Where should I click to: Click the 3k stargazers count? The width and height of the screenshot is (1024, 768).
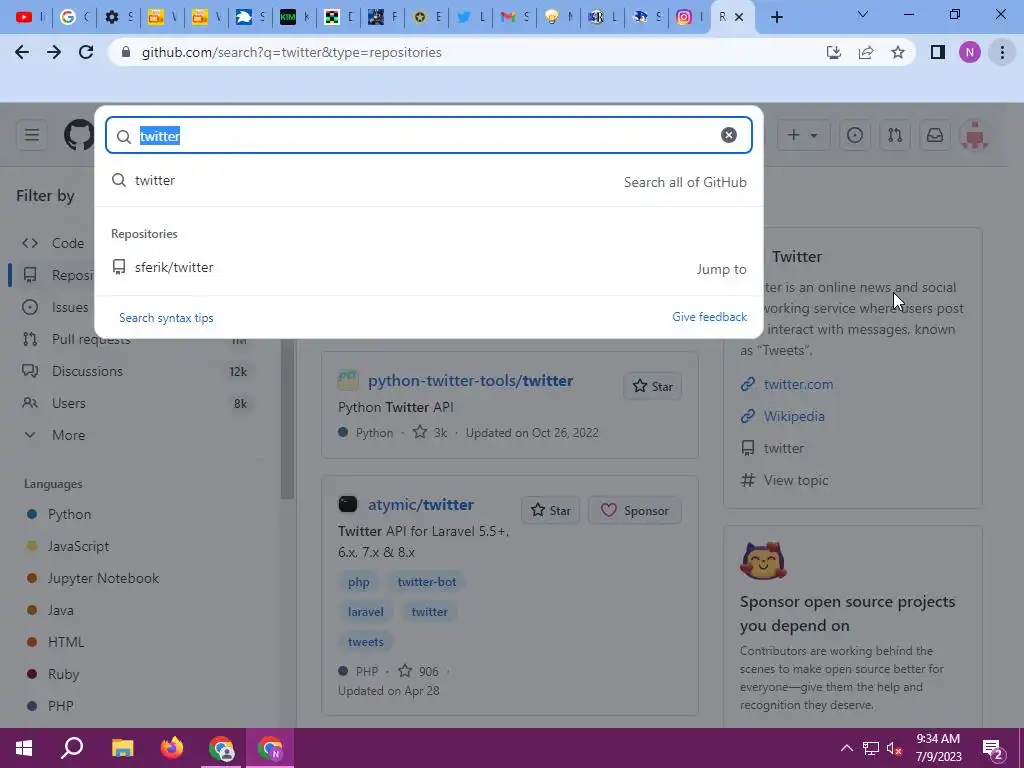tap(430, 432)
